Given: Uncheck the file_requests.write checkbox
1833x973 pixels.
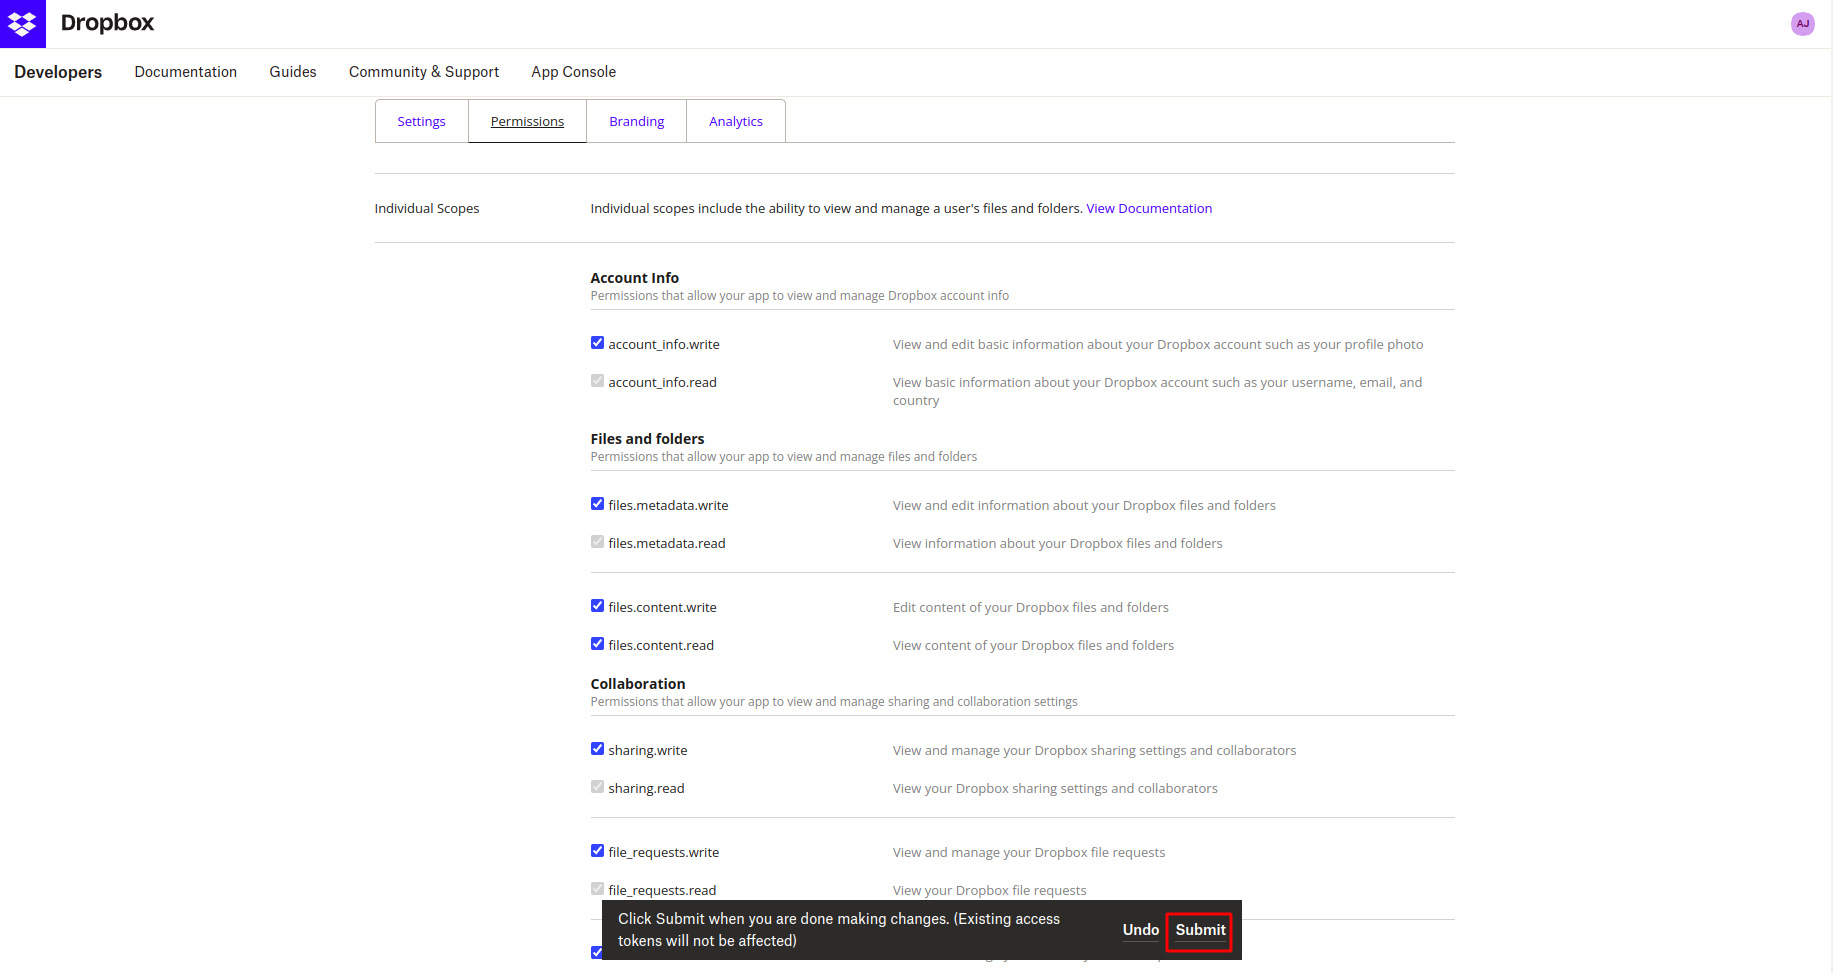Looking at the screenshot, I should point(597,851).
